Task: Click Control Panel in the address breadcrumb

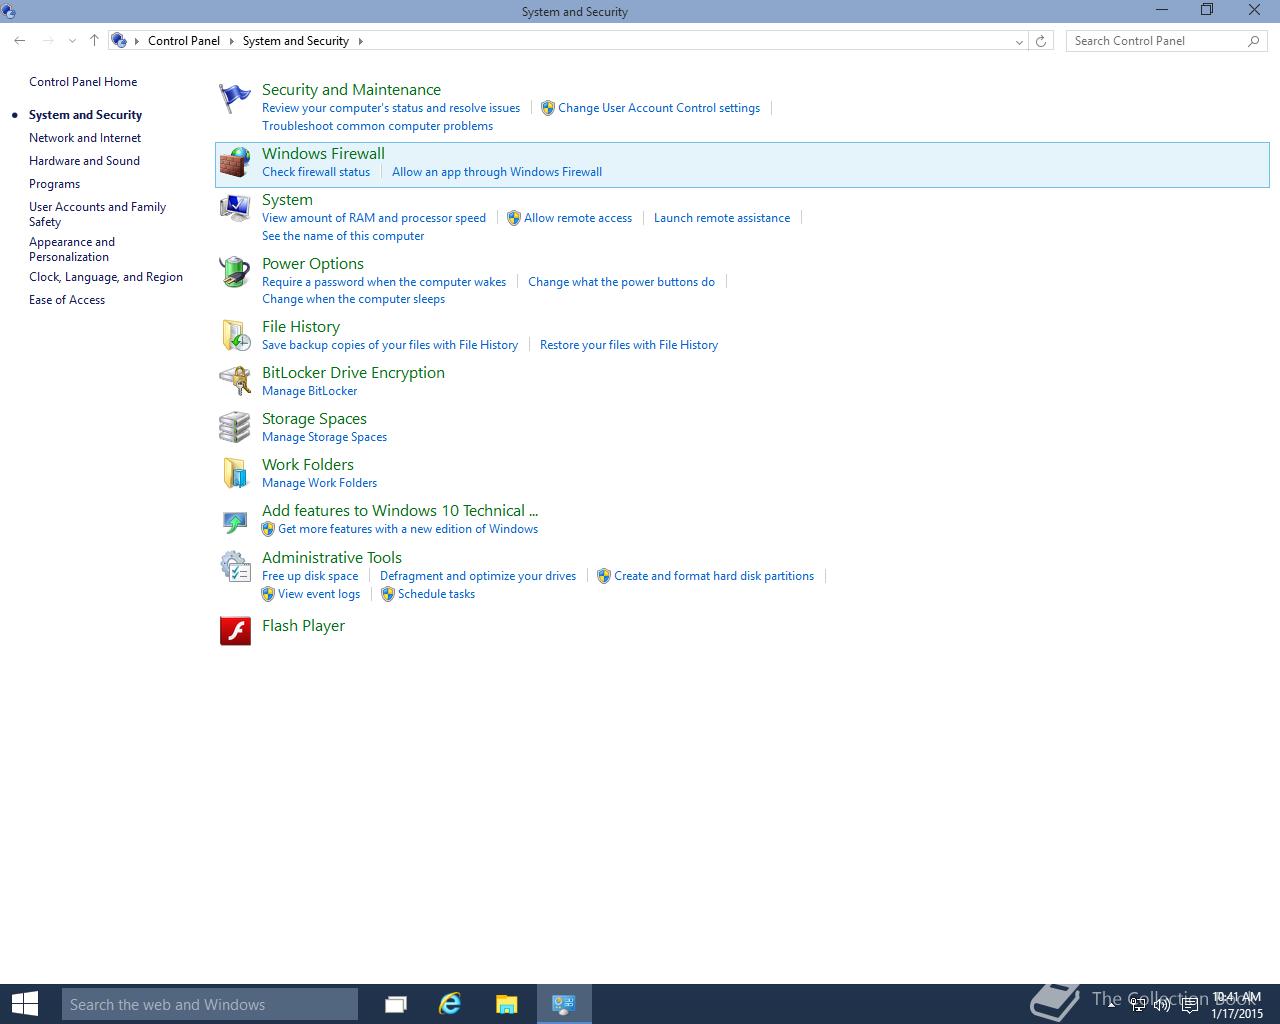Action: pos(184,41)
